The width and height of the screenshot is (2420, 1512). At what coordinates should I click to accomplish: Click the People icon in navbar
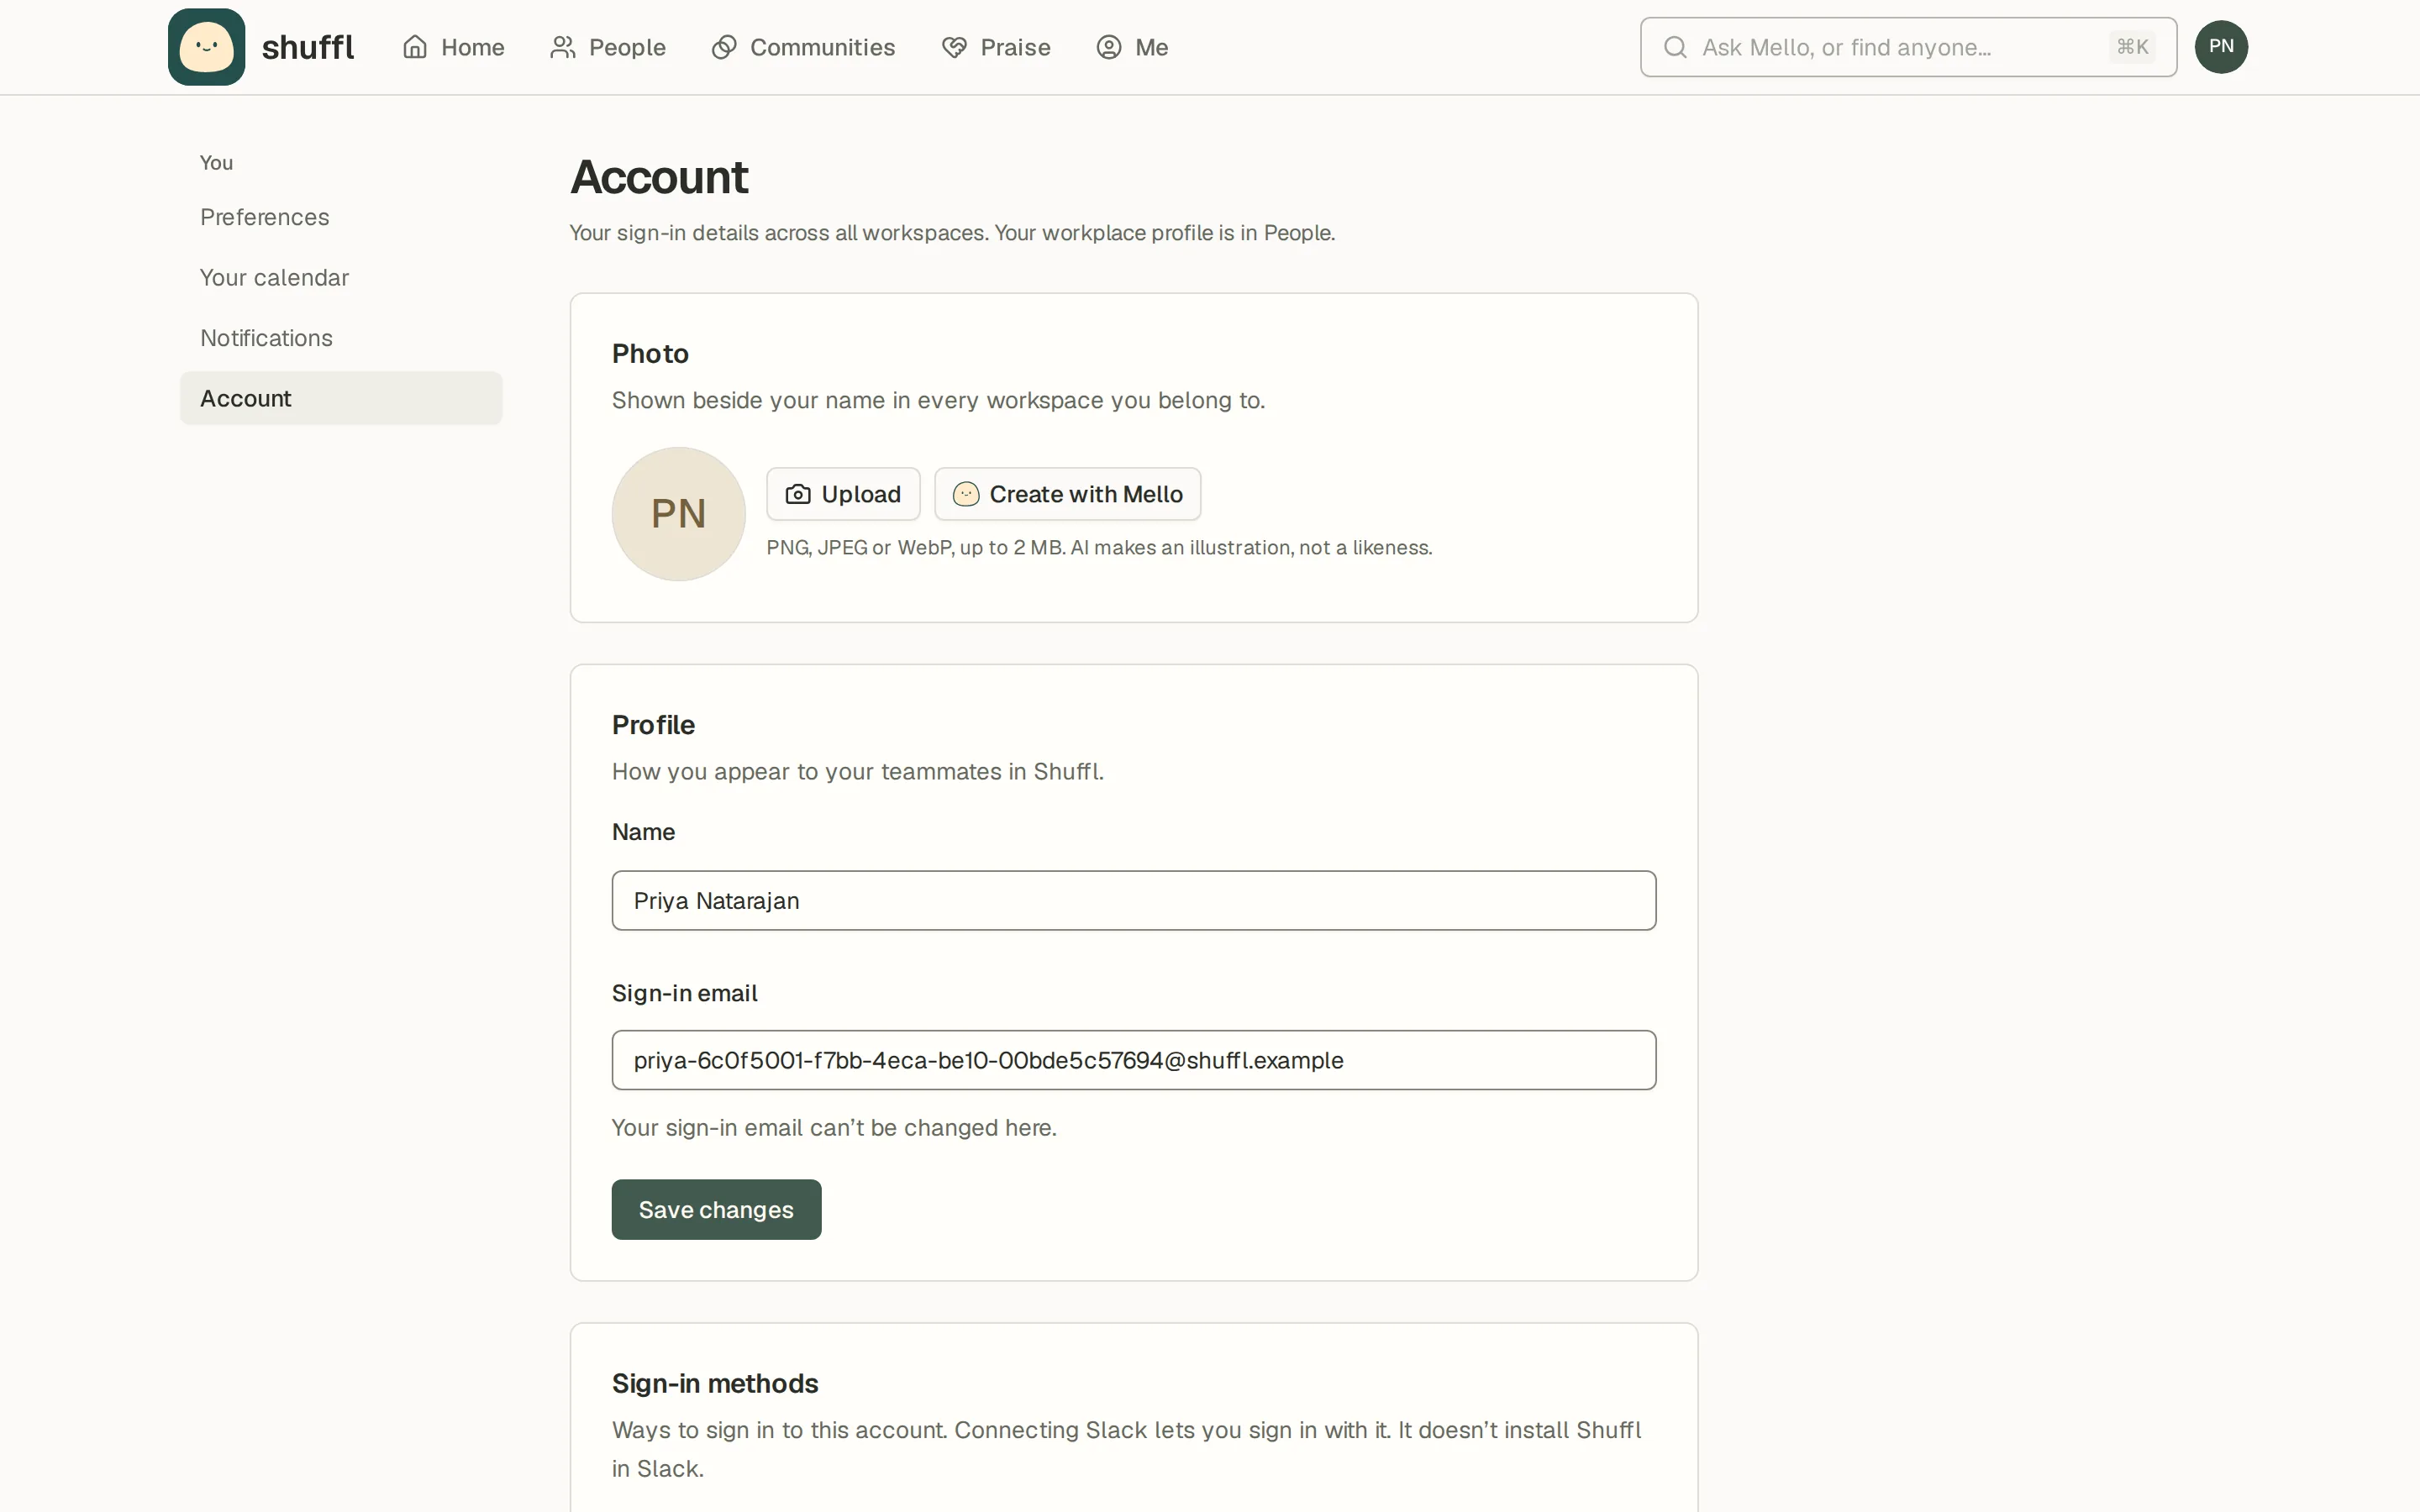[x=563, y=47]
